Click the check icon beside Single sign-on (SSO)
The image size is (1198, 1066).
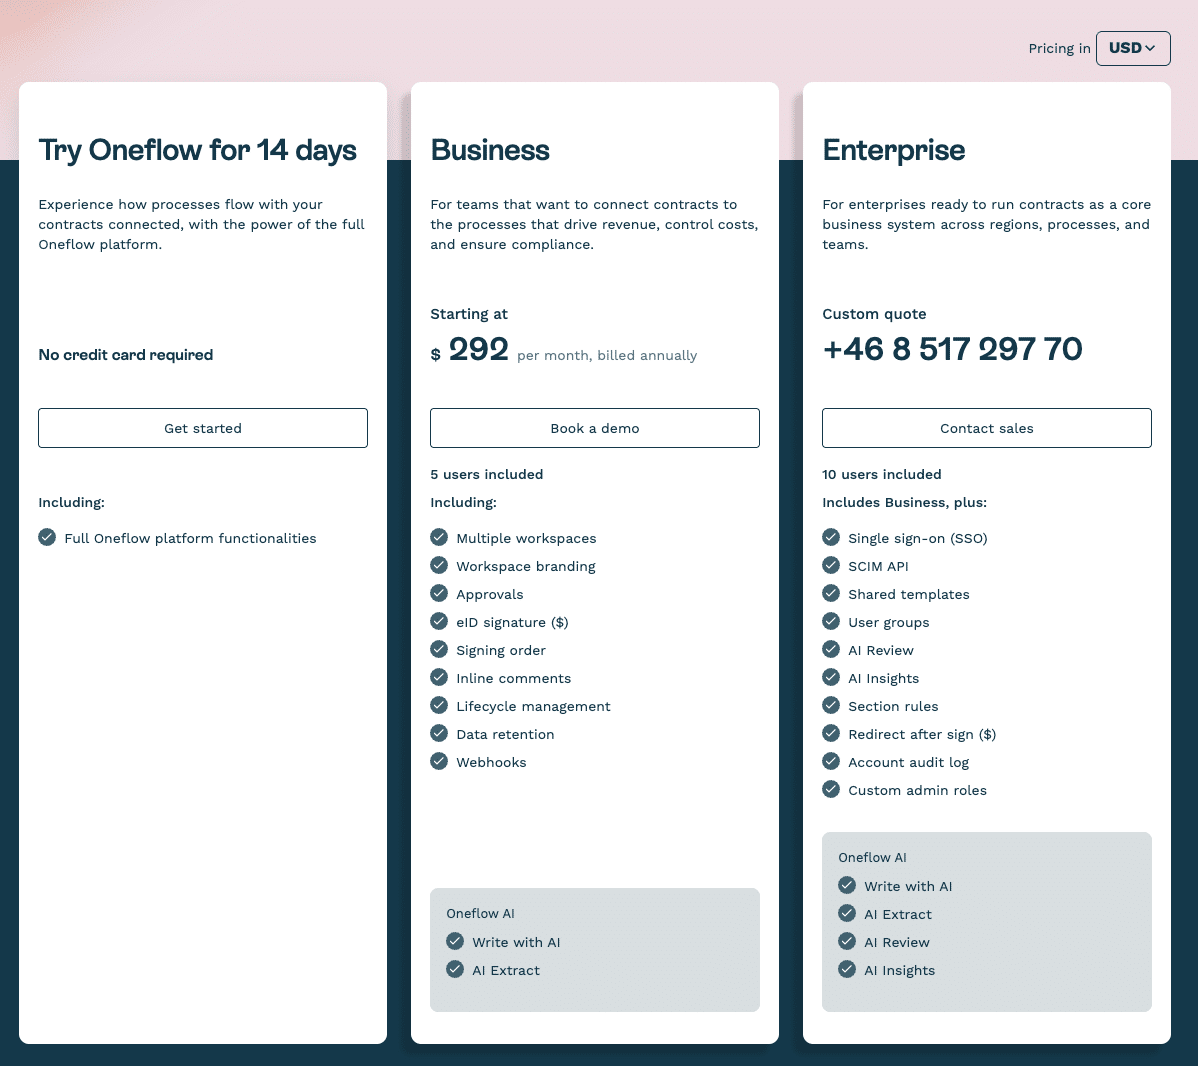[831, 537]
